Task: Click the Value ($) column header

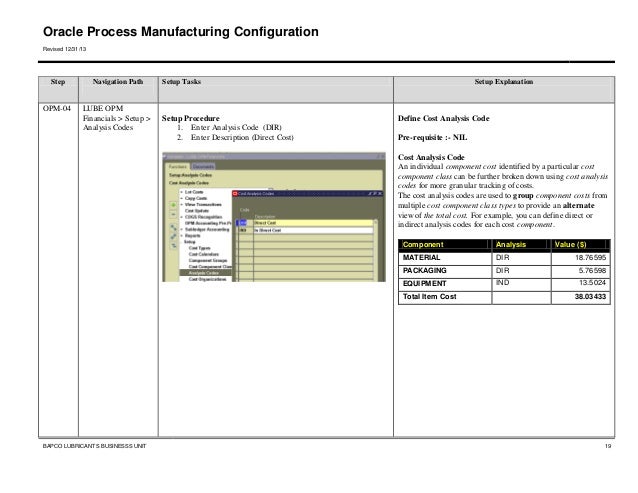Action: pos(581,245)
